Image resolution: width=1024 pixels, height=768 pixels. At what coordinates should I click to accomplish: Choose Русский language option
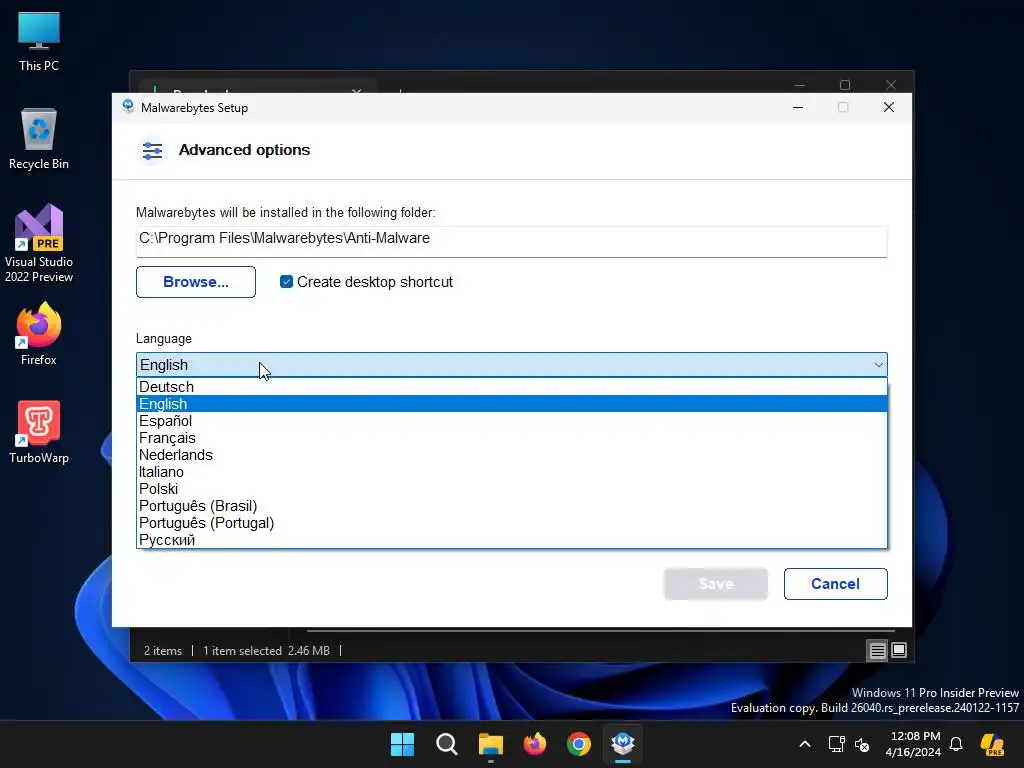pos(512,539)
